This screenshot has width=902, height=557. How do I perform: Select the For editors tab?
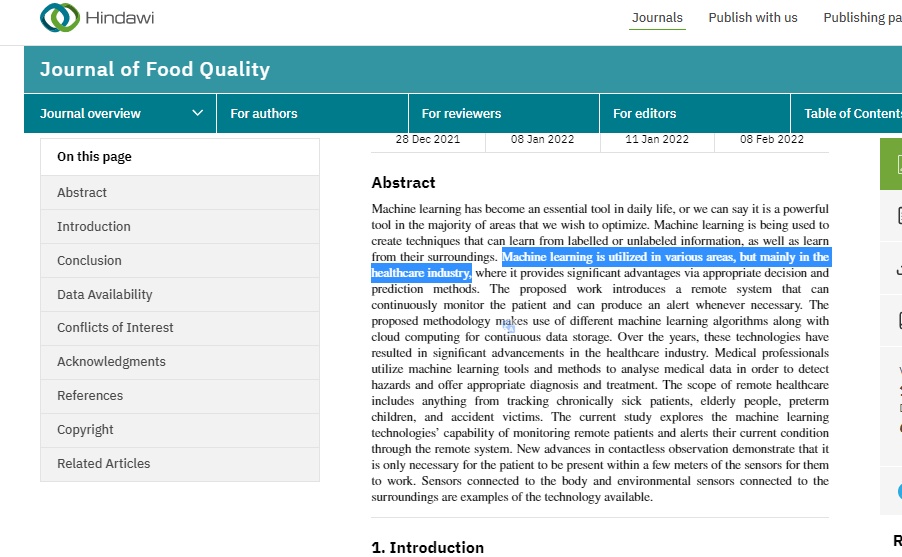[644, 113]
